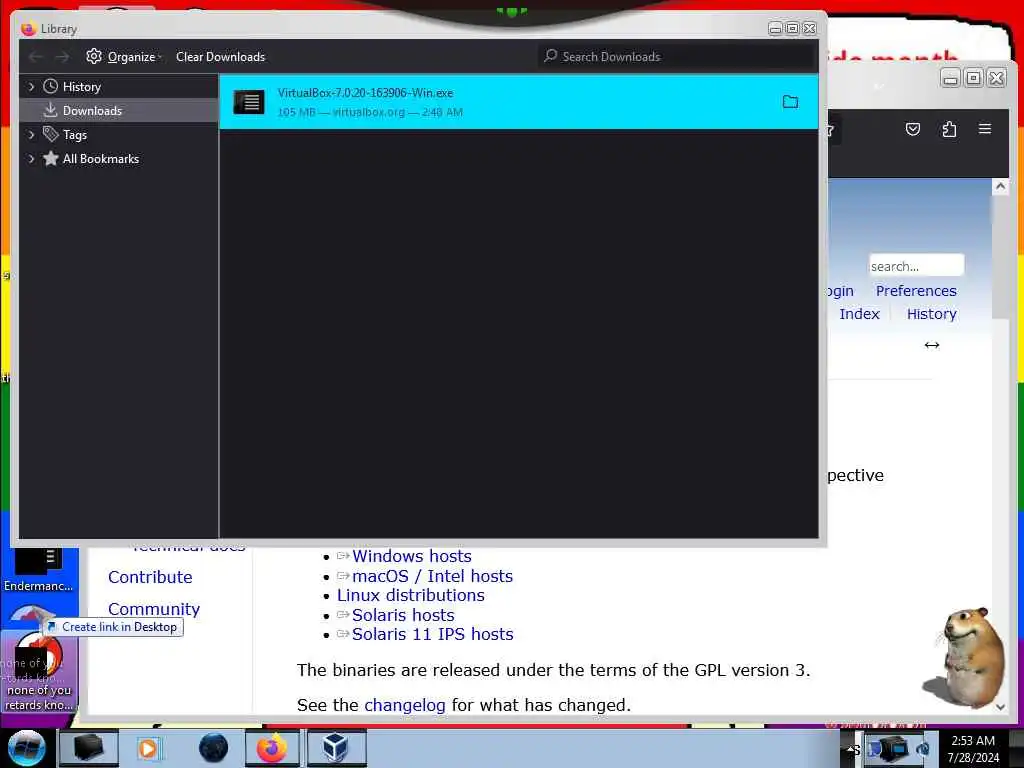Click the search box on VirtualBox page

(x=916, y=266)
